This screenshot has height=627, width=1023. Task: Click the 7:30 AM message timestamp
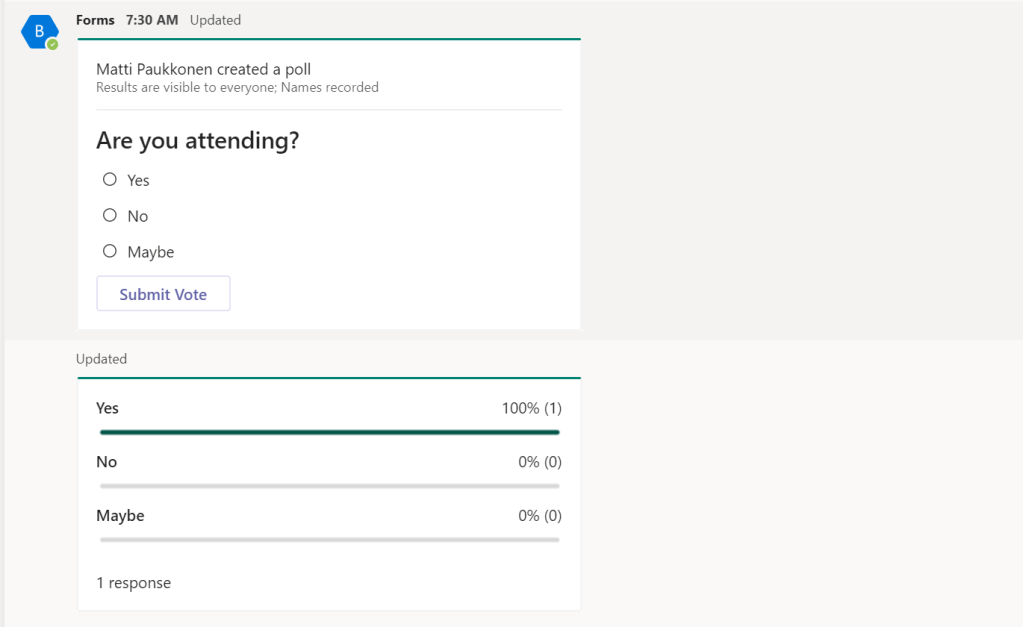point(152,20)
